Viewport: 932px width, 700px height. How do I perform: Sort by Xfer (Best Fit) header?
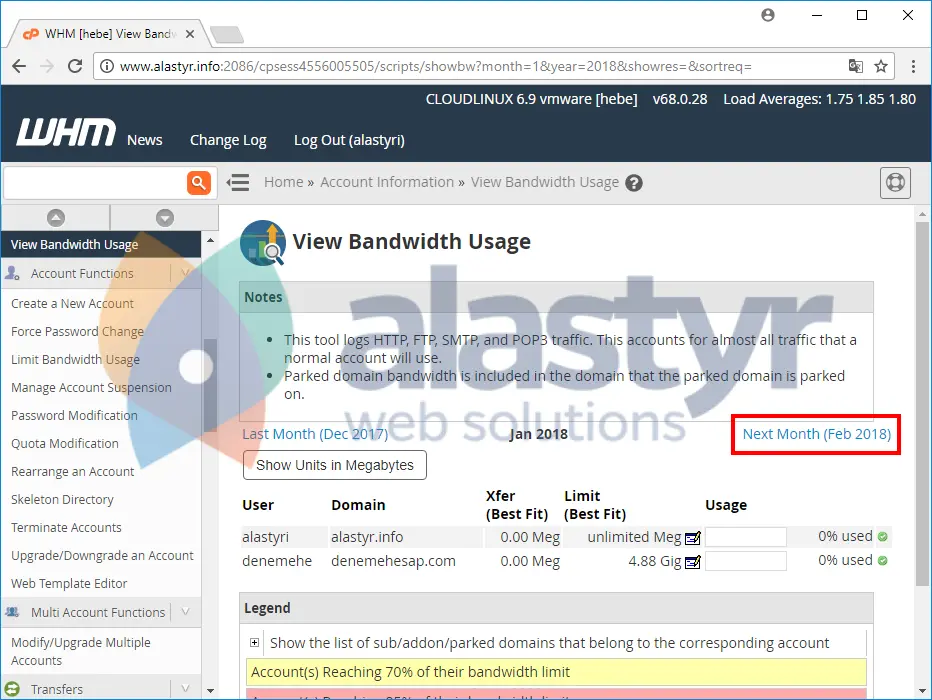point(517,505)
